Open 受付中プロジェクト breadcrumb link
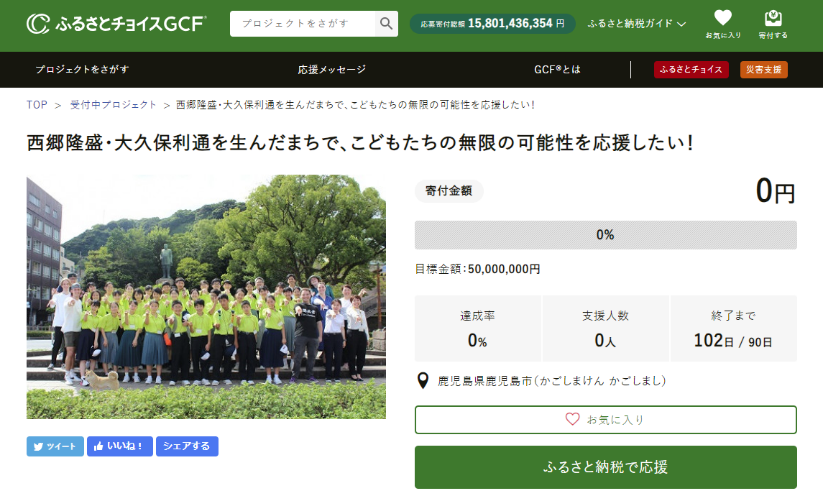 tap(113, 104)
